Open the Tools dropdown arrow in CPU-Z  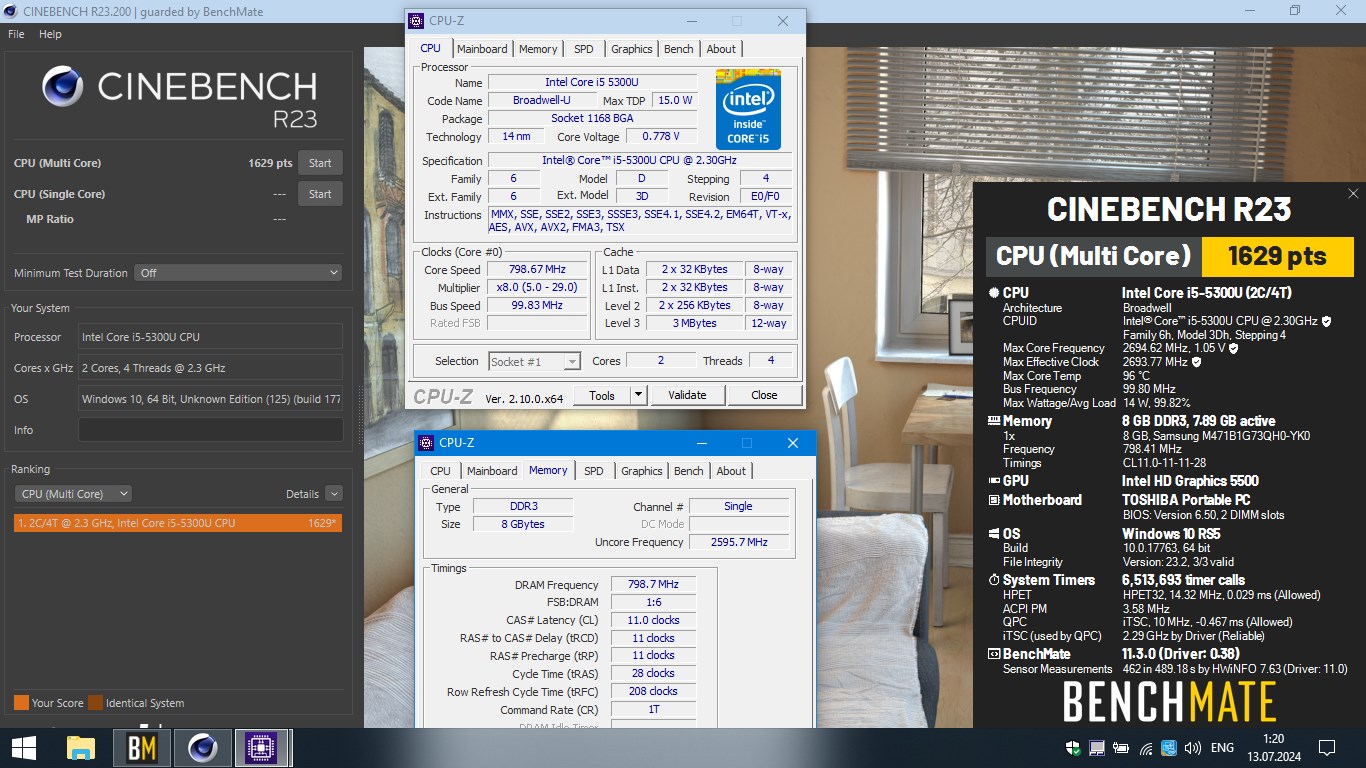(x=639, y=395)
